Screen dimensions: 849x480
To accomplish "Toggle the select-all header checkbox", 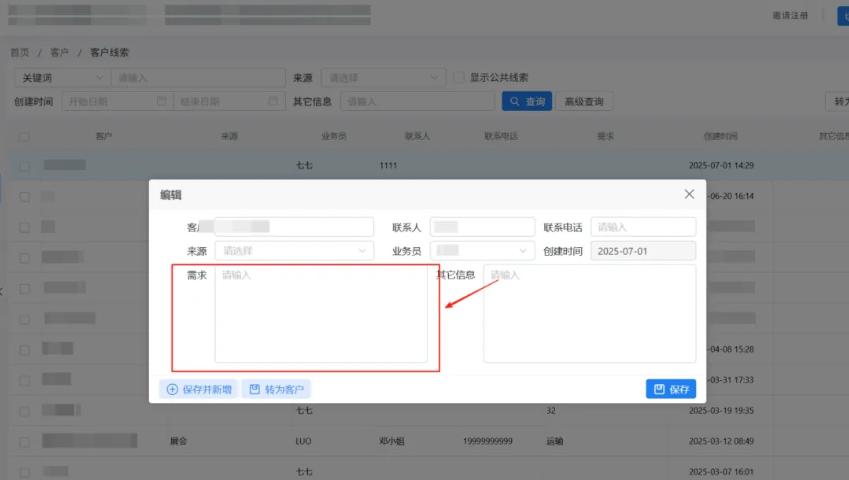I will [24, 136].
